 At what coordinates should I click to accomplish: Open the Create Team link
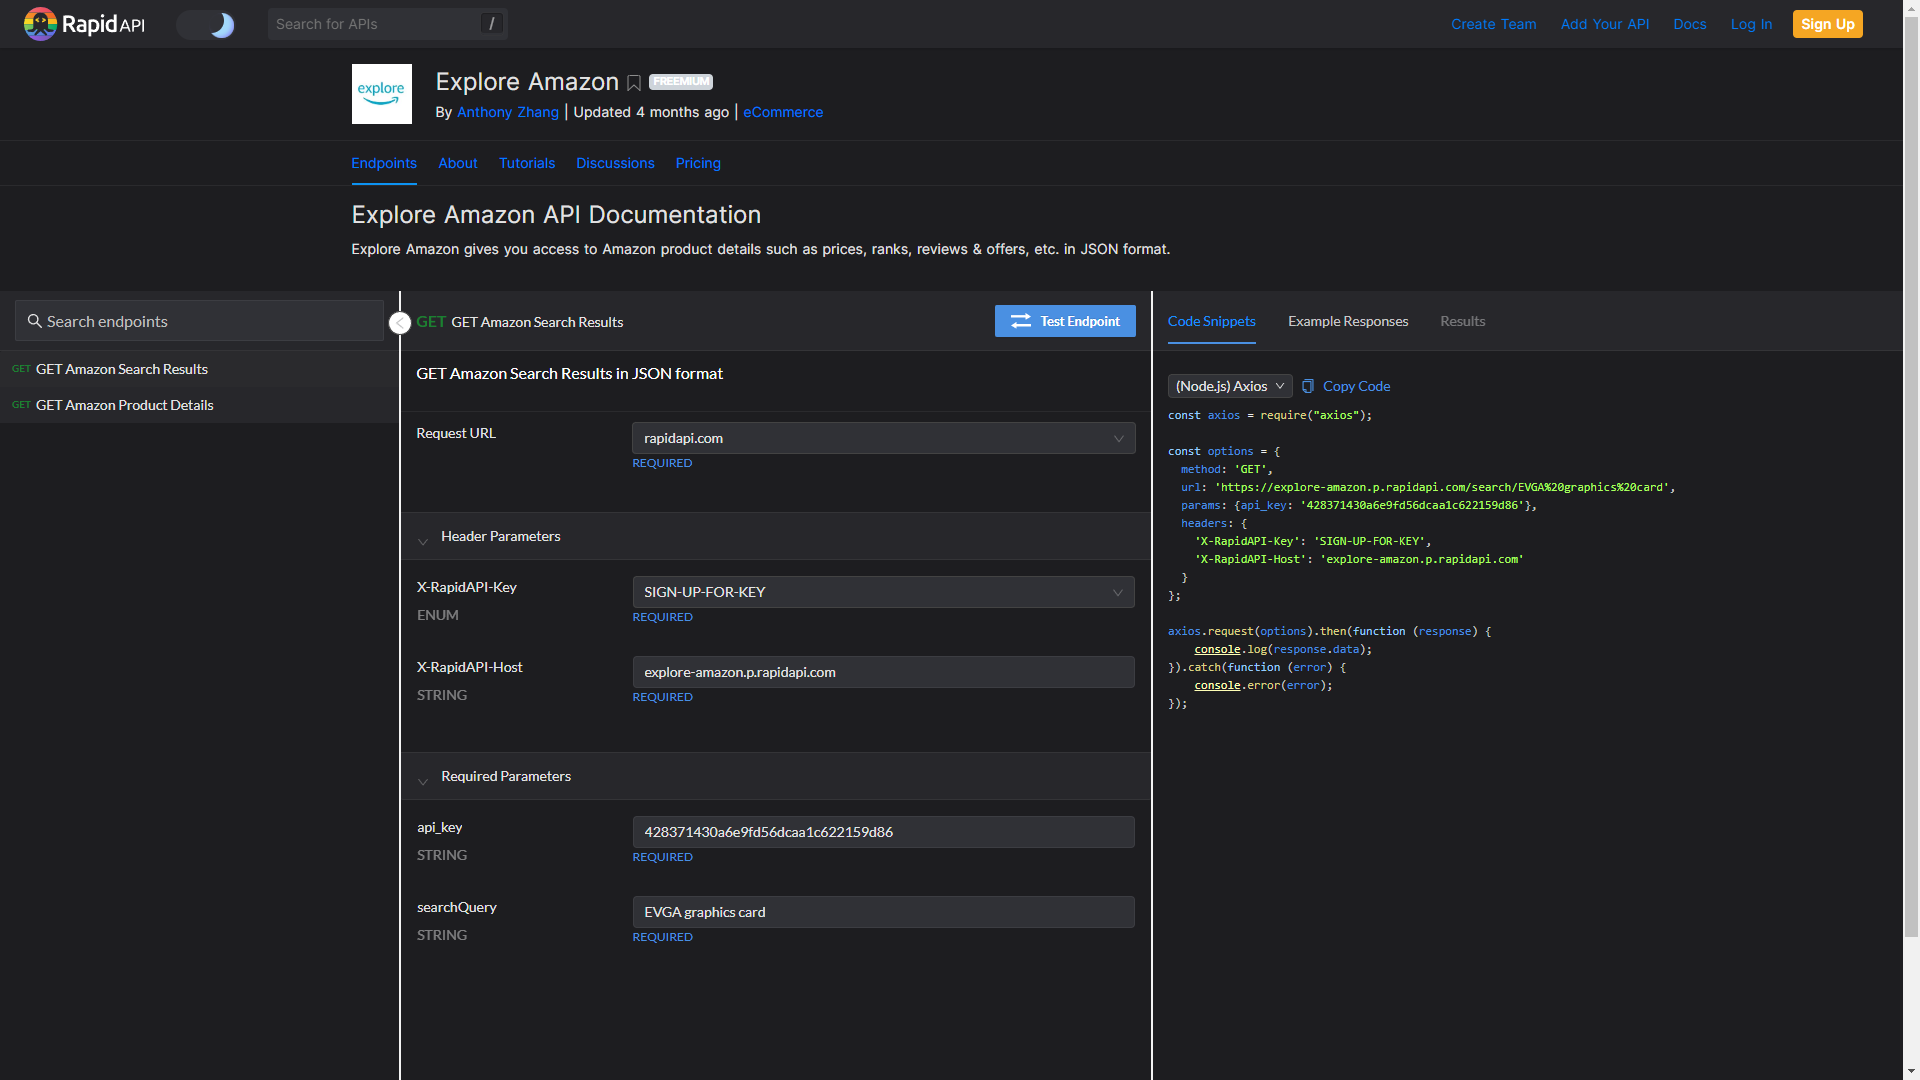tap(1493, 24)
